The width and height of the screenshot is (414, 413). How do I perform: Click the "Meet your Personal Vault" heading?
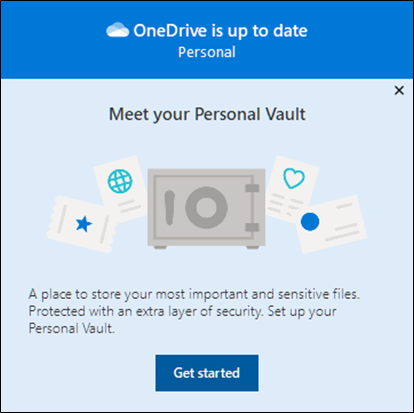point(207,114)
